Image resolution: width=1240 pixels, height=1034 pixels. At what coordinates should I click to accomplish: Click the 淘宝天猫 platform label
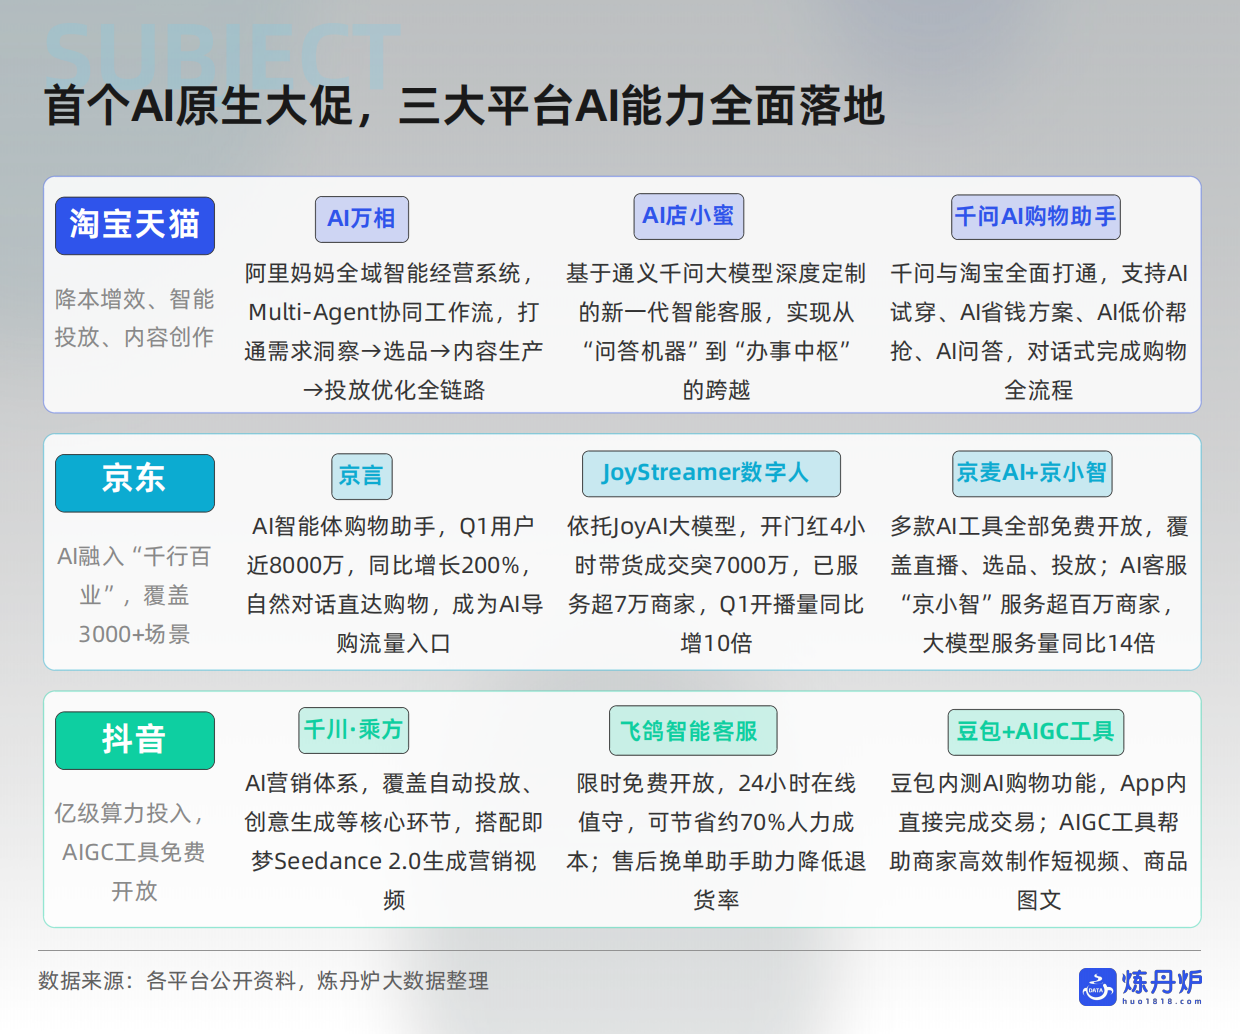point(135,225)
